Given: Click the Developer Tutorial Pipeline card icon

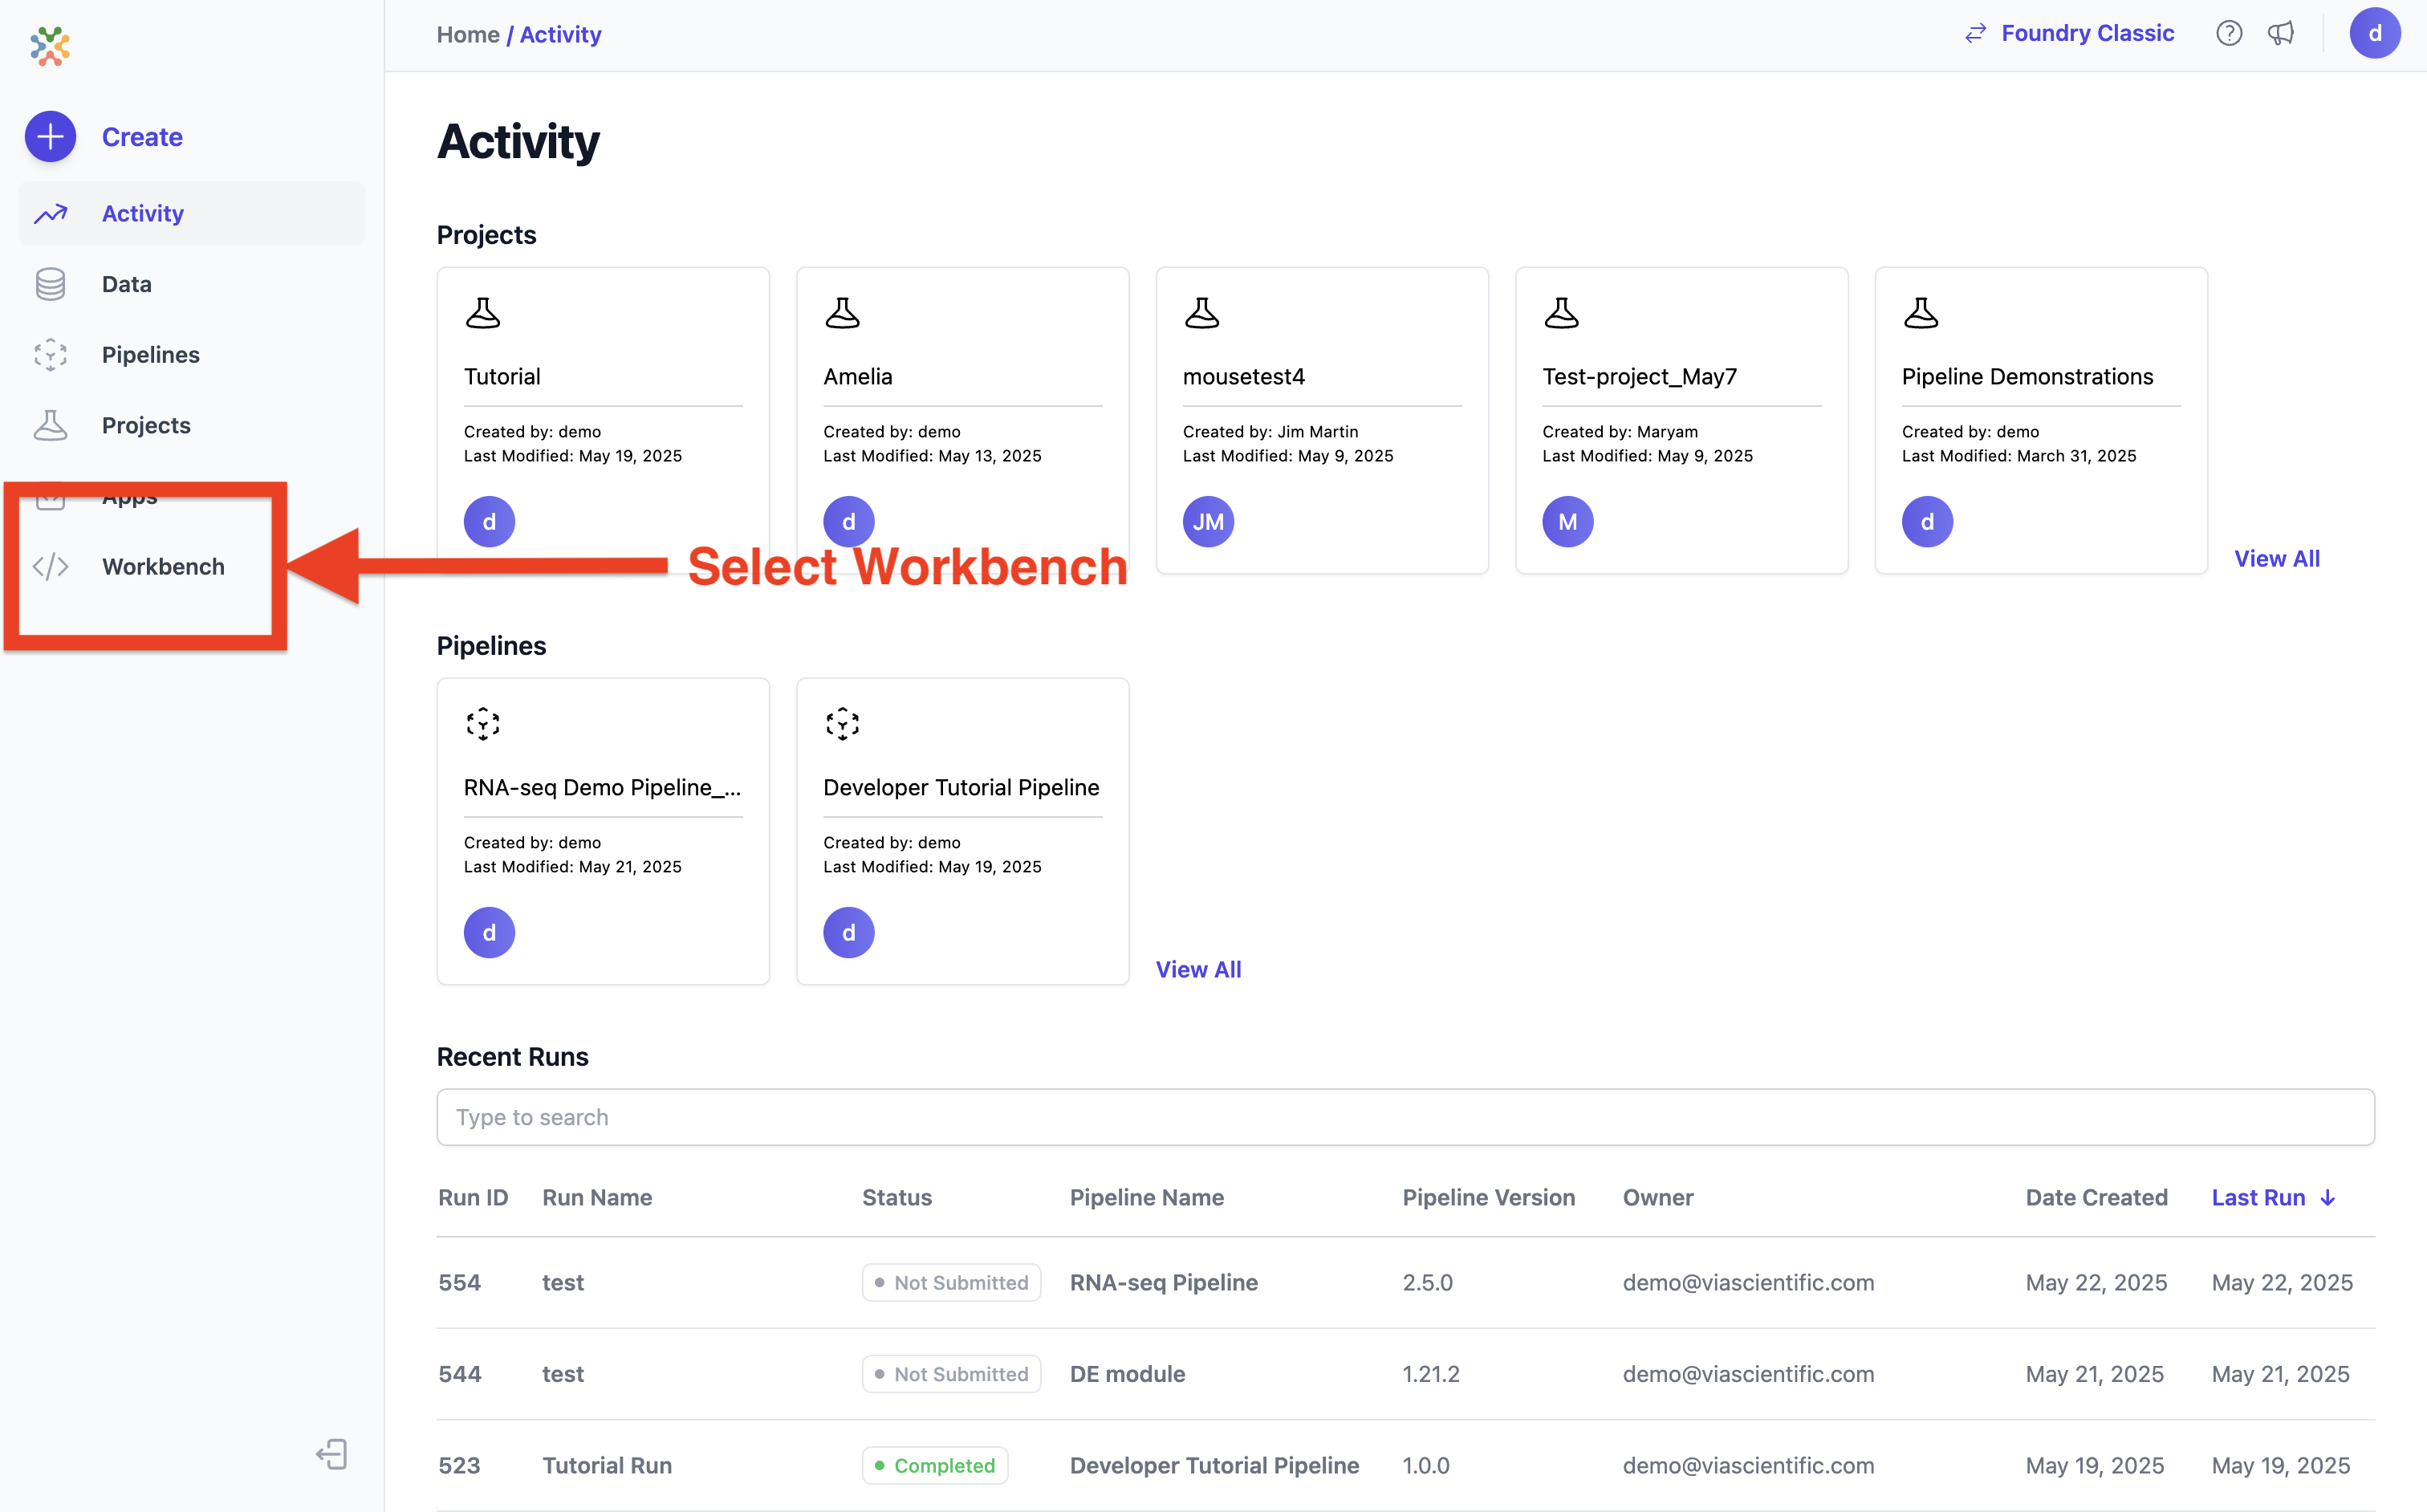Looking at the screenshot, I should pos(842,724).
